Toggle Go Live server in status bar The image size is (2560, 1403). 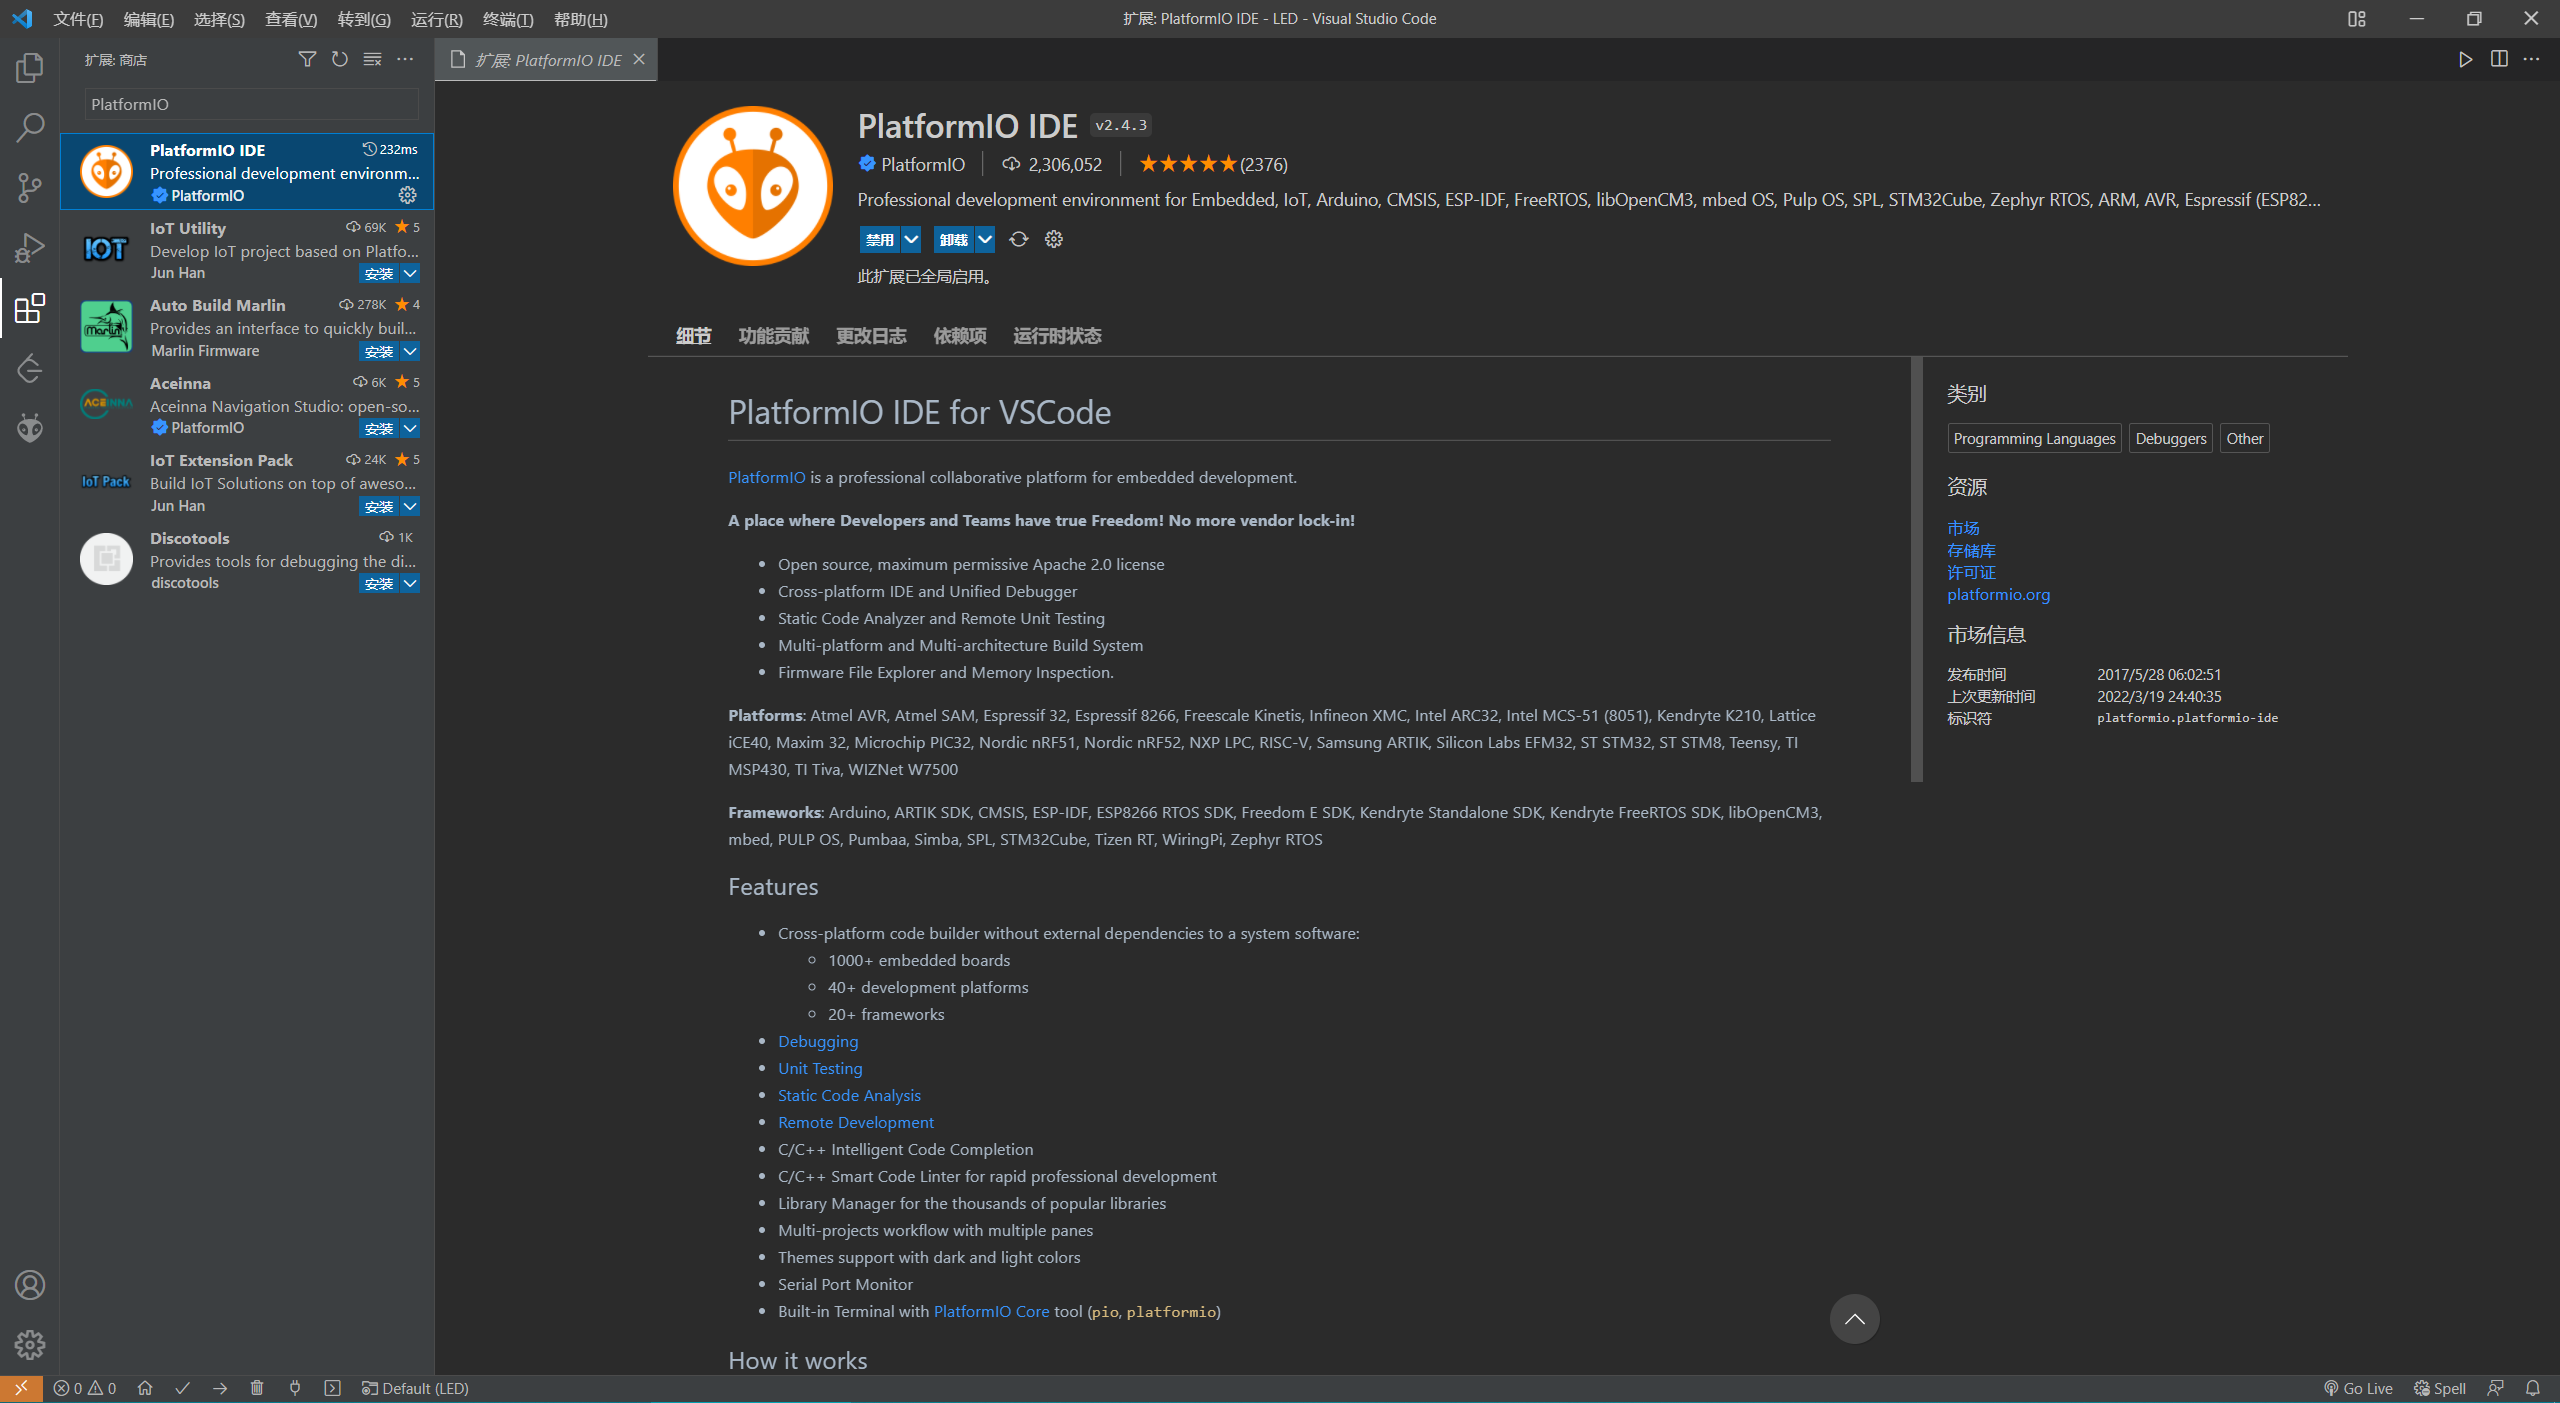tap(2358, 1388)
